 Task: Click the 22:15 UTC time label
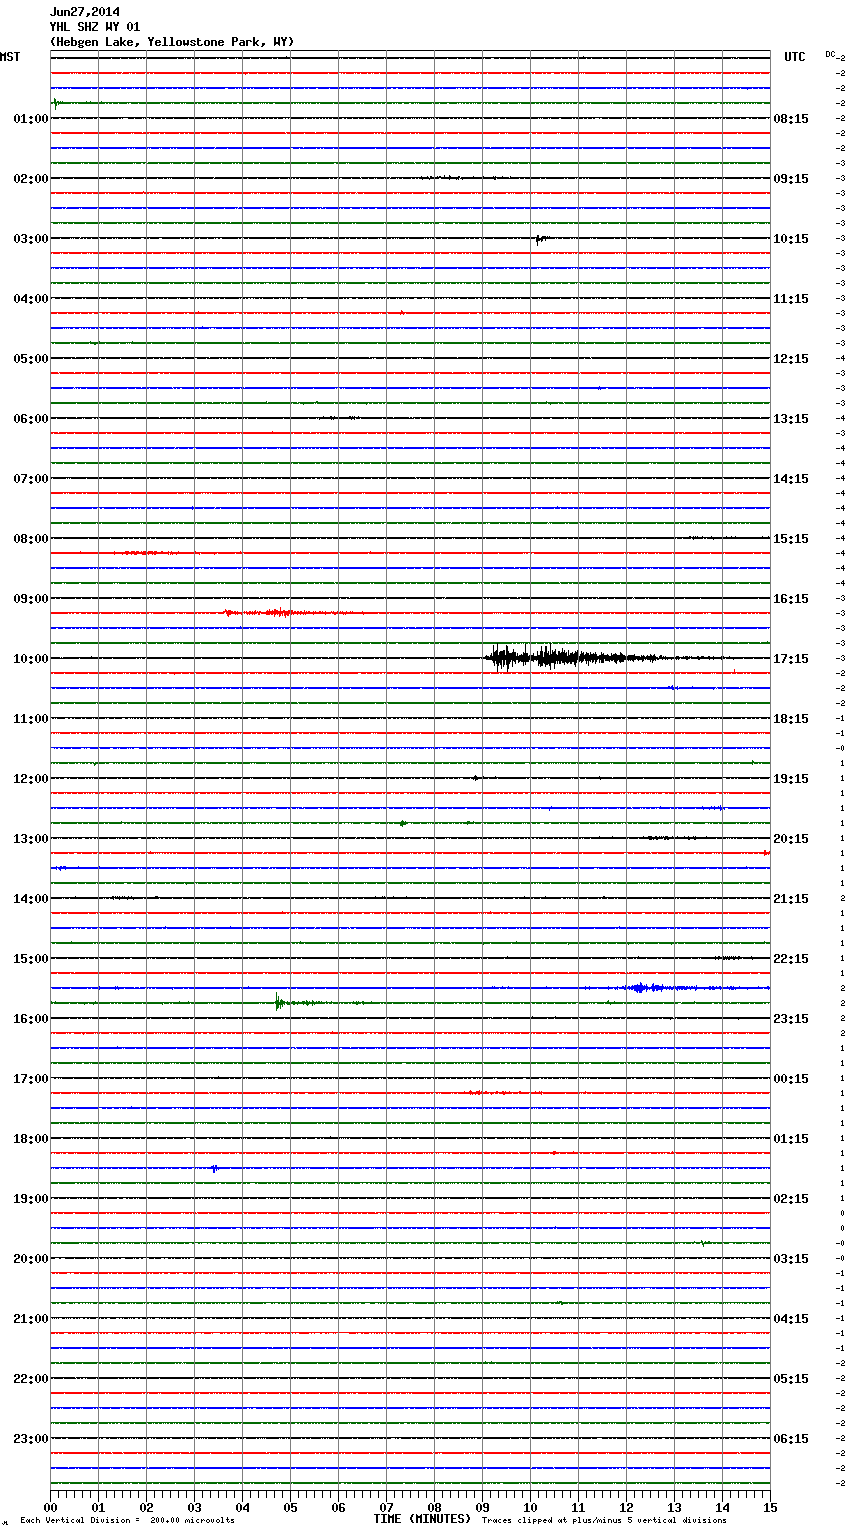[791, 959]
